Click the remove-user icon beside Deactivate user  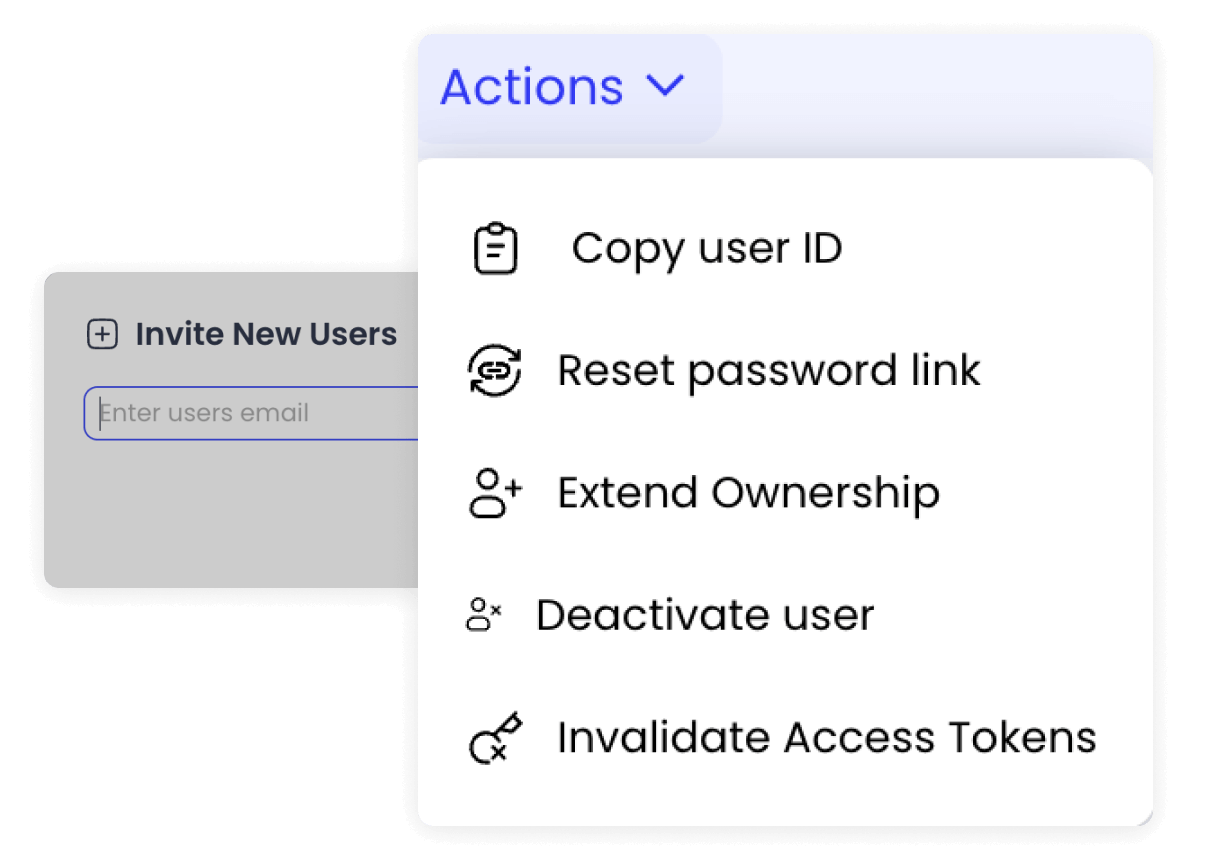point(485,615)
